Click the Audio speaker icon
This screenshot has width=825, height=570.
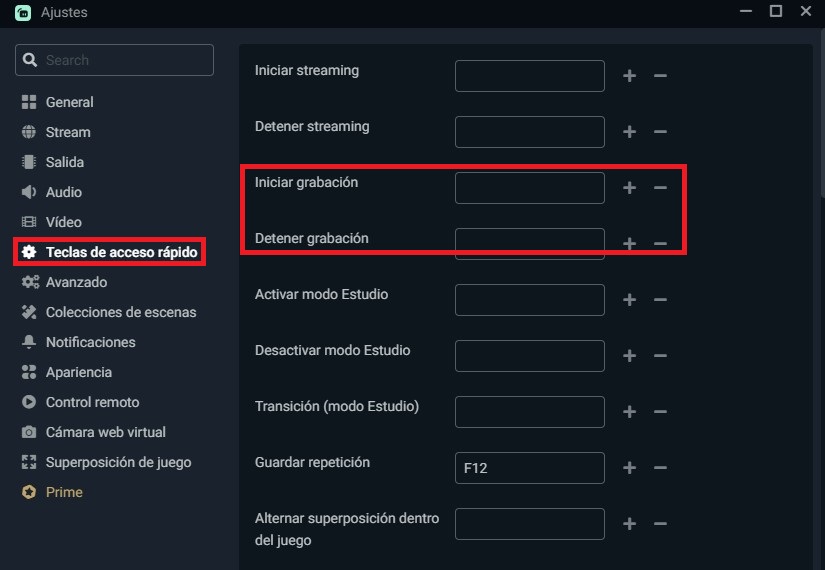click(29, 192)
